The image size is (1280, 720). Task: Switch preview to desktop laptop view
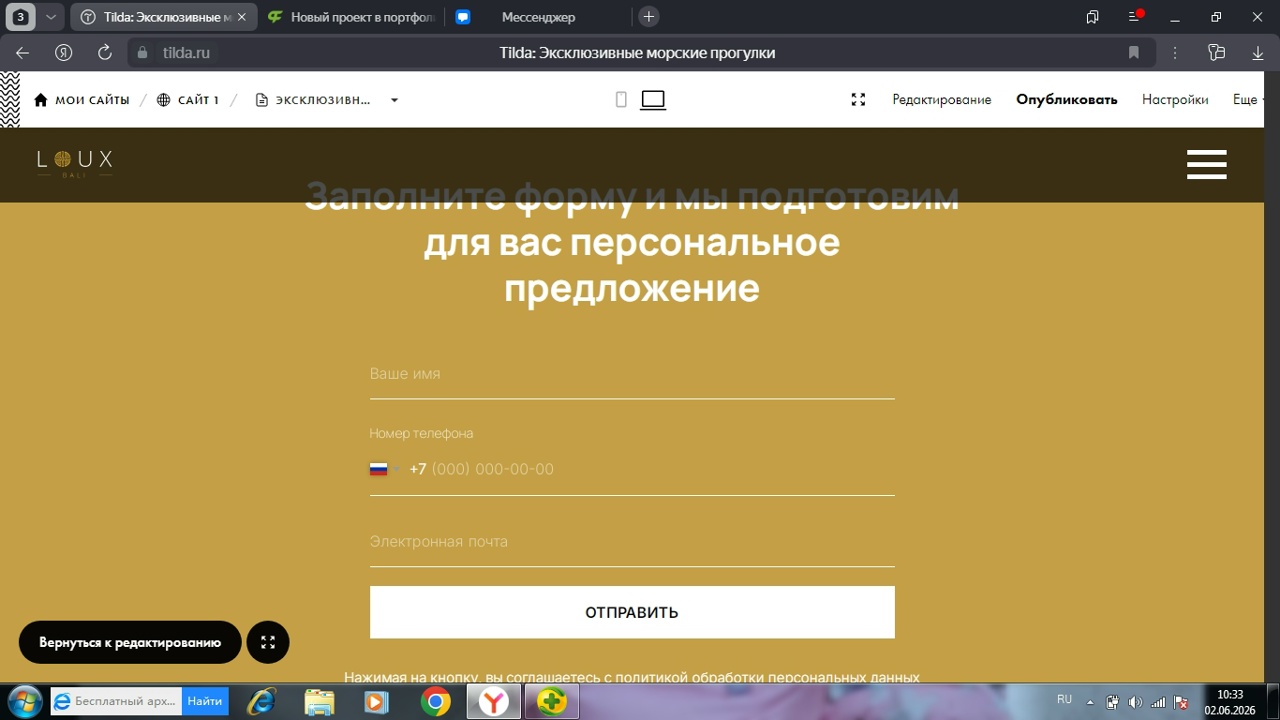653,99
